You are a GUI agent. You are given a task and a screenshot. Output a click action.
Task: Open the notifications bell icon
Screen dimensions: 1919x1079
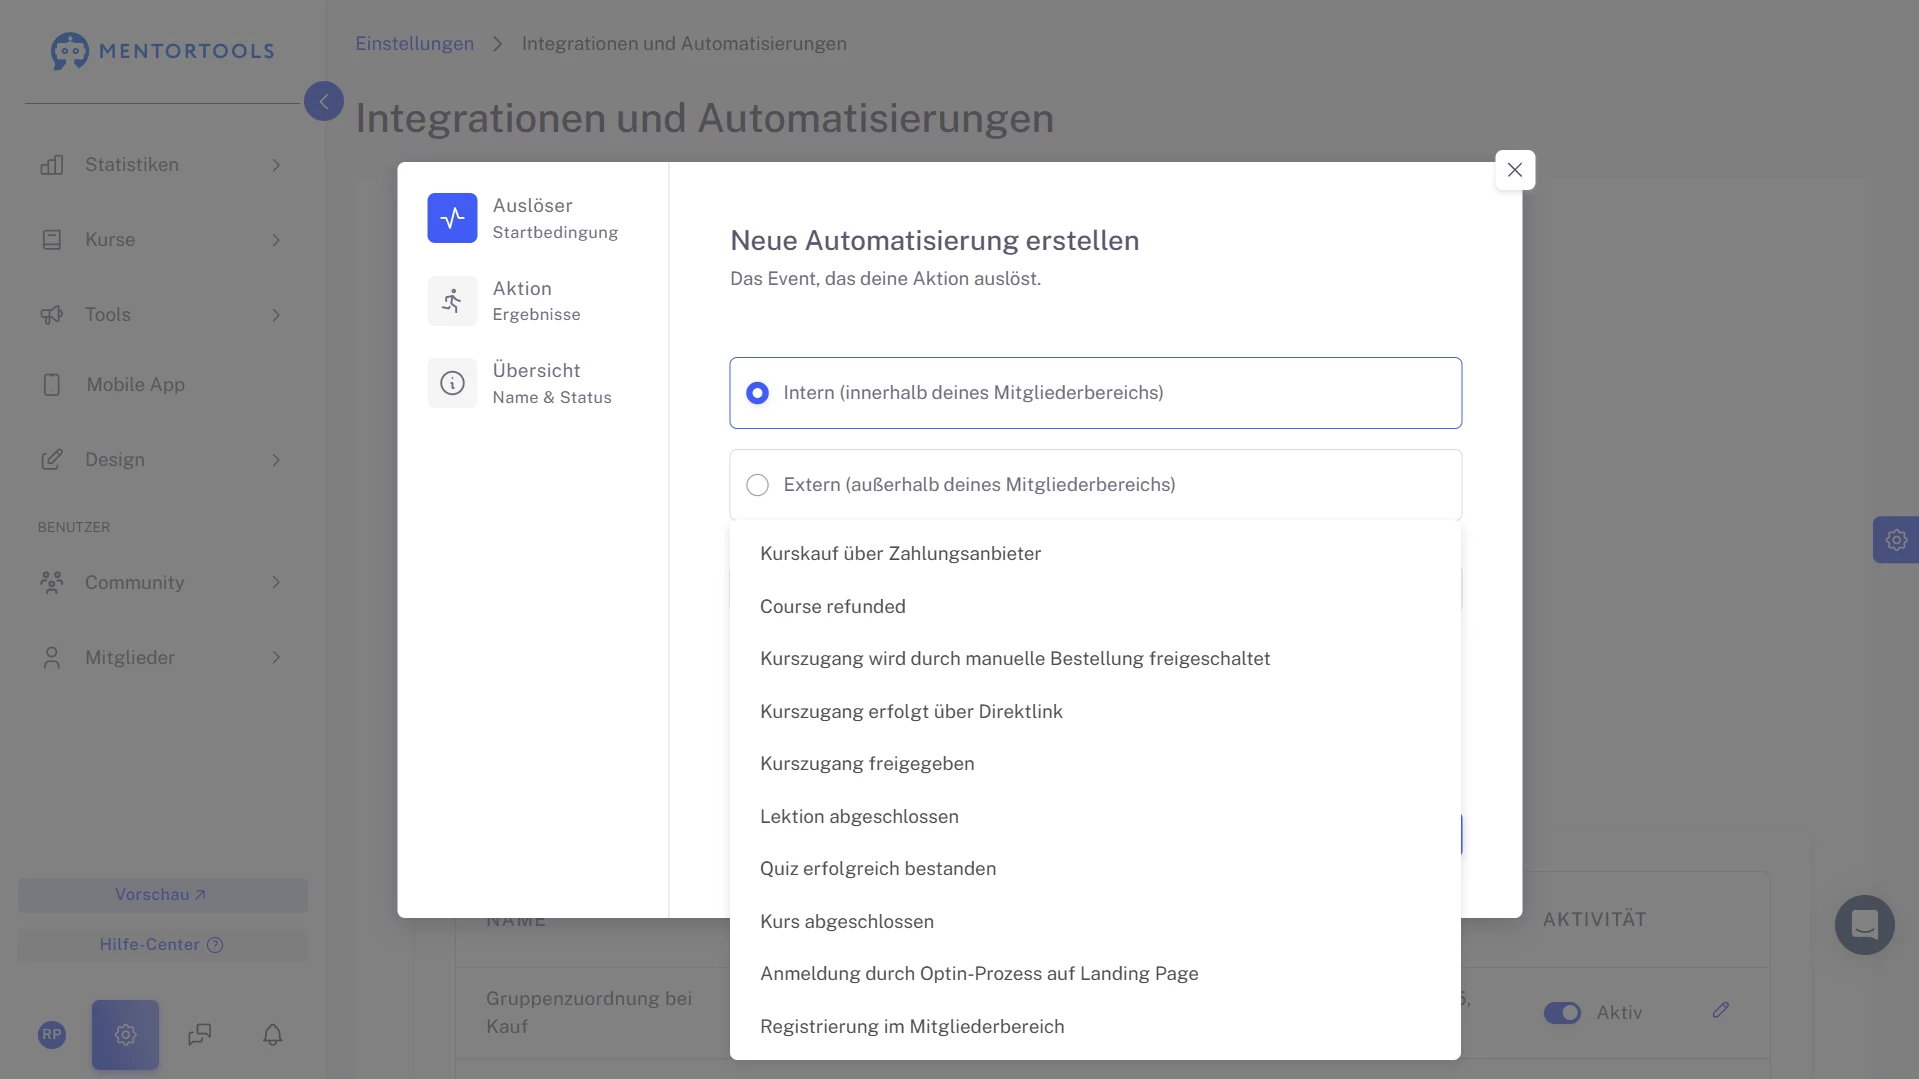pyautogui.click(x=272, y=1034)
